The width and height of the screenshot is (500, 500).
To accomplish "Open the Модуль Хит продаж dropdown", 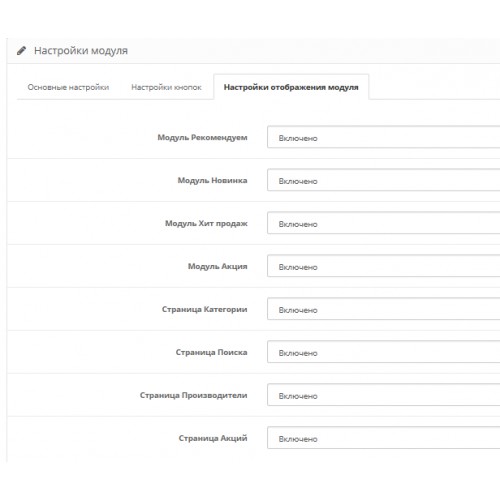I will pyautogui.click(x=384, y=223).
